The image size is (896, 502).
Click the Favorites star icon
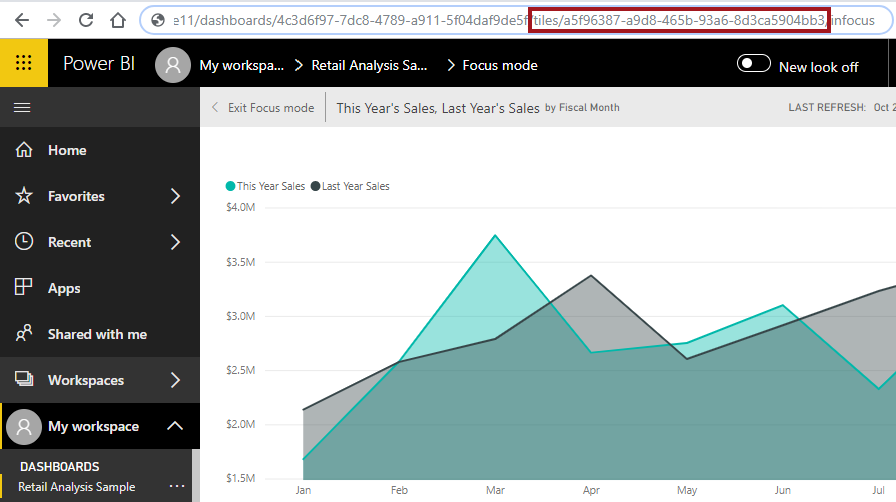coord(25,196)
